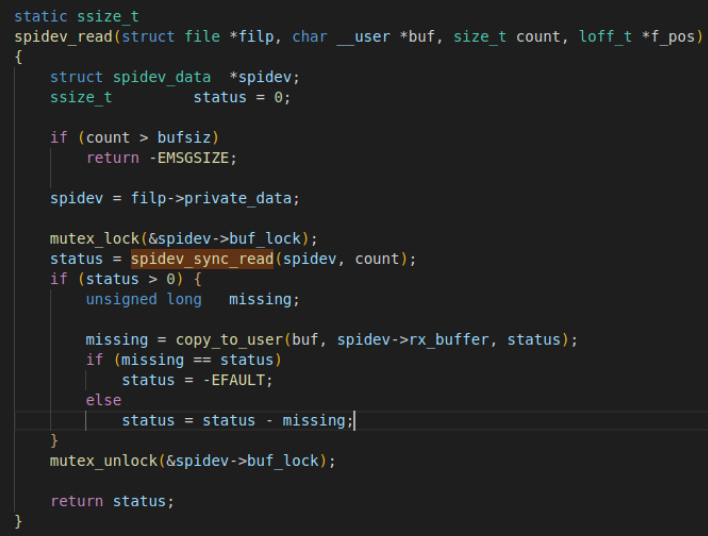Click the rx_buffer member reference
Image resolution: width=708 pixels, height=536 pixels.
[x=449, y=340]
